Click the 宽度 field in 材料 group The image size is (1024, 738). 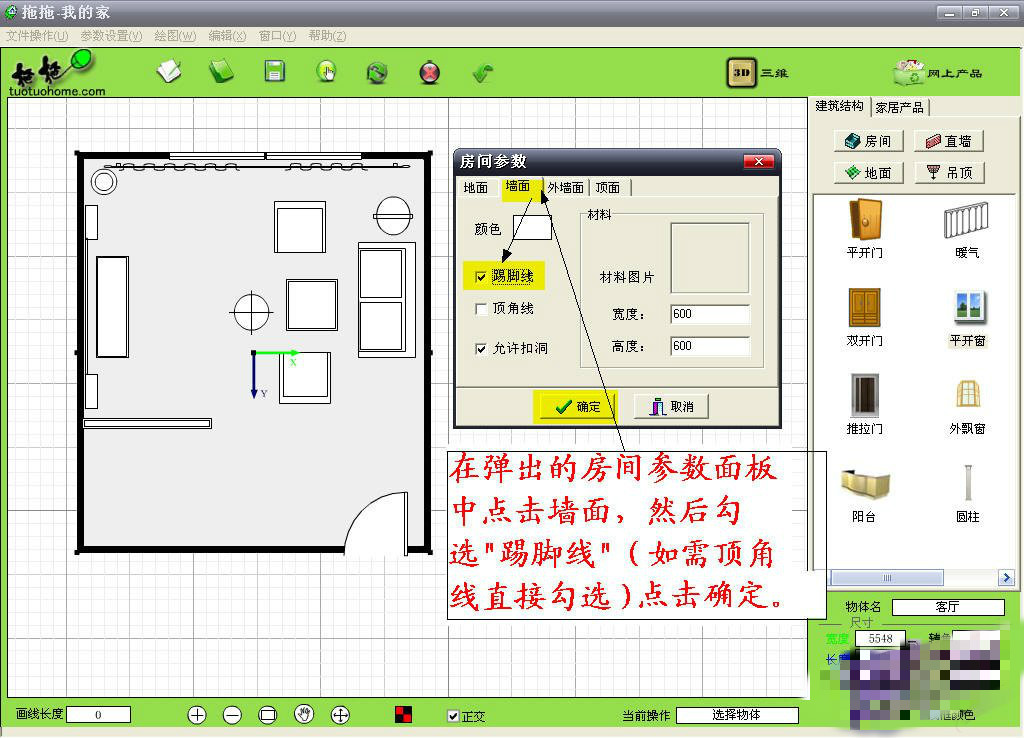click(x=711, y=314)
